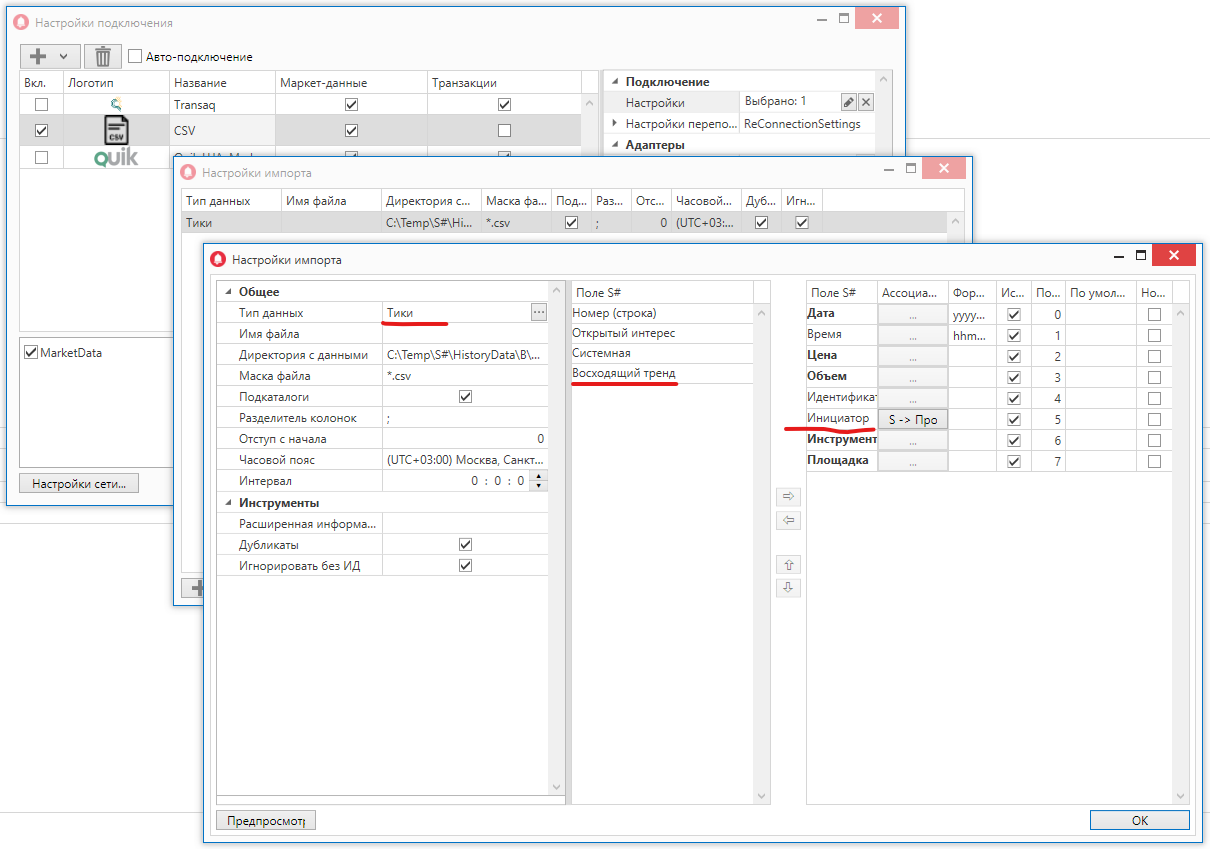Click the move up arrow button
Screen dimensions: 1210x849
point(789,565)
